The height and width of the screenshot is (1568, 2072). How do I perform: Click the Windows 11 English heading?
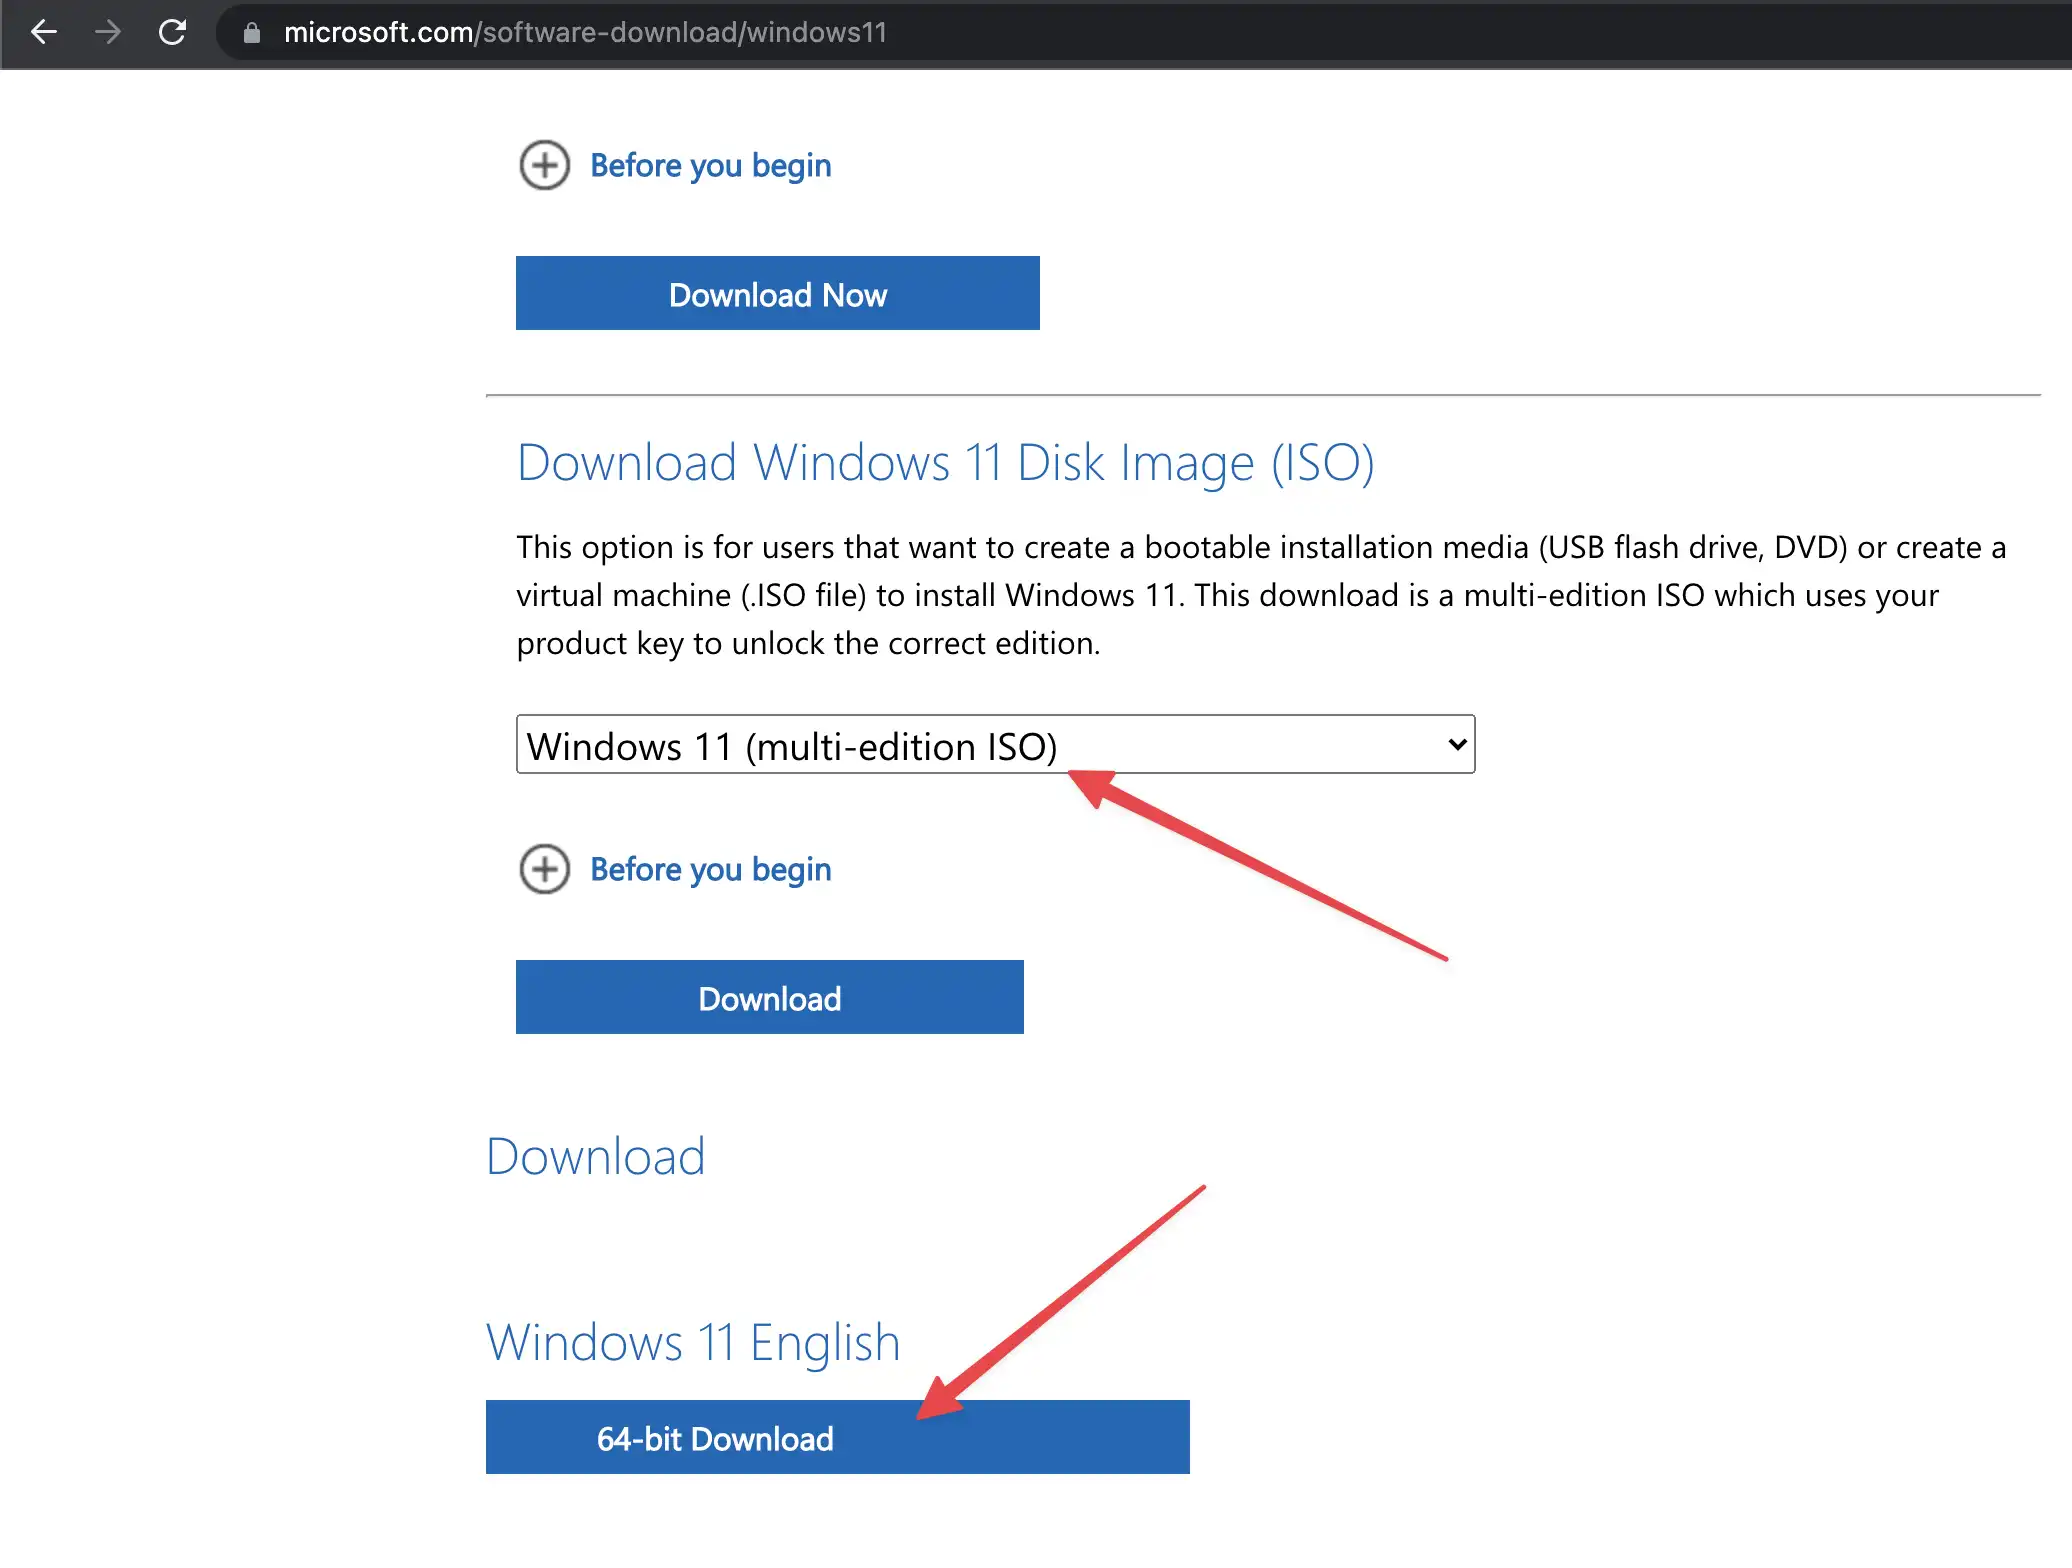click(693, 1343)
